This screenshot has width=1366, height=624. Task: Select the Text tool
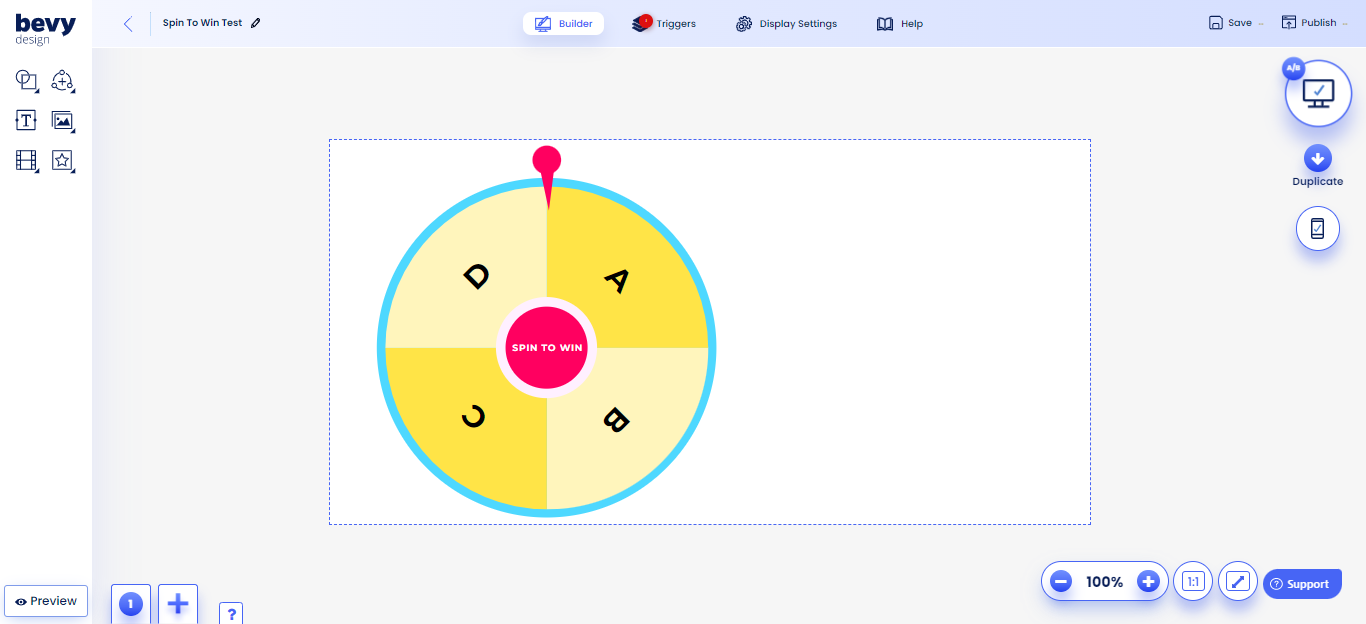[x=26, y=120]
